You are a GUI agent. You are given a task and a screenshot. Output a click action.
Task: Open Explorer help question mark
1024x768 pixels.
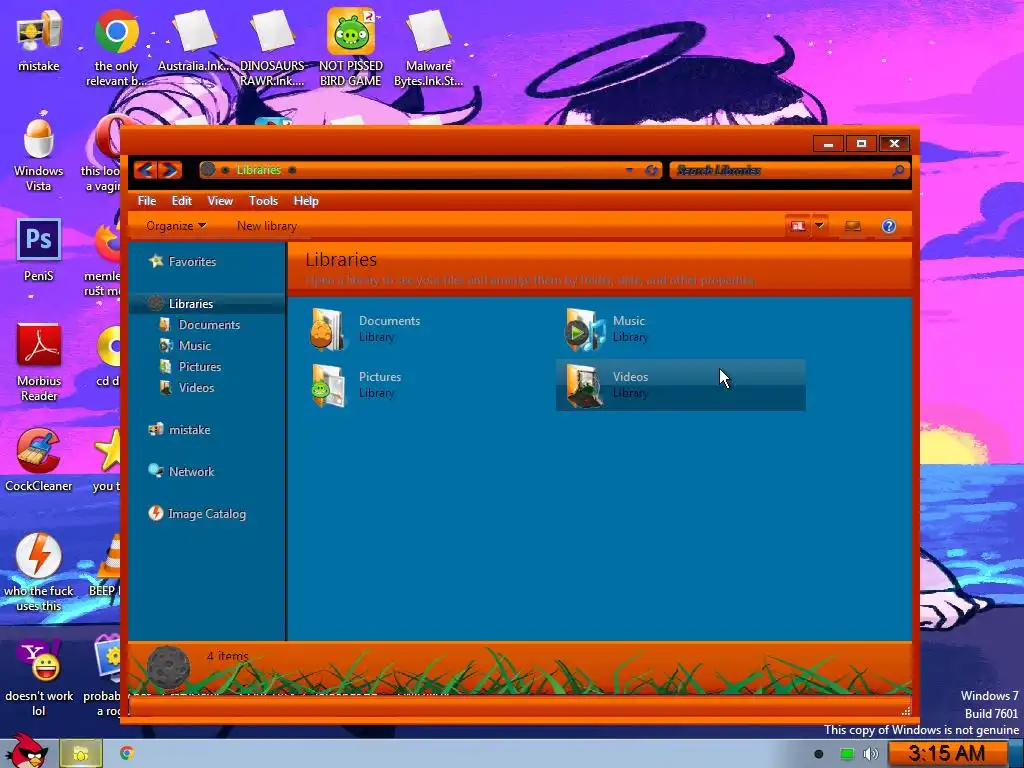point(888,226)
